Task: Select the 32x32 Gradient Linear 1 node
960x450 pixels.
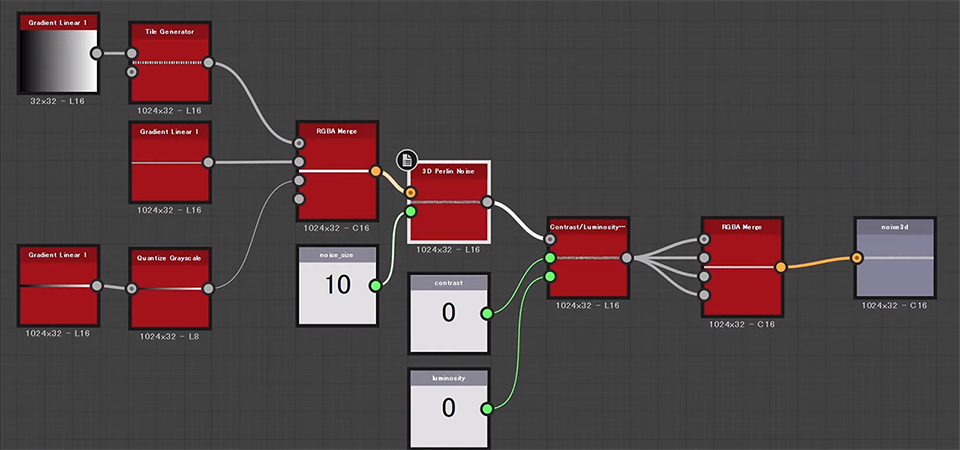Action: (58, 60)
